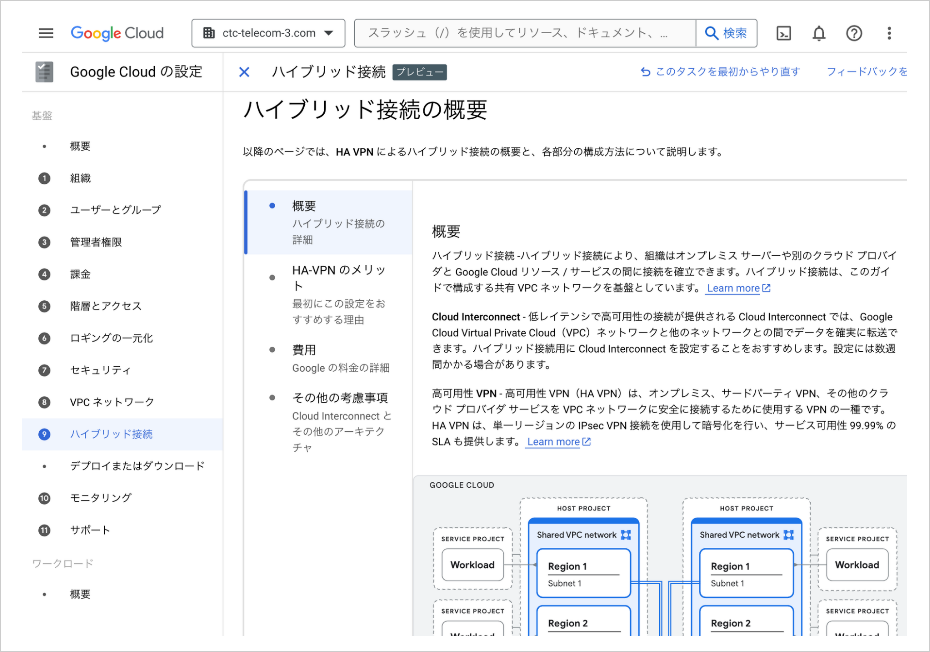Select step 9 ハイブリッド接続
930x652 pixels.
click(123, 434)
